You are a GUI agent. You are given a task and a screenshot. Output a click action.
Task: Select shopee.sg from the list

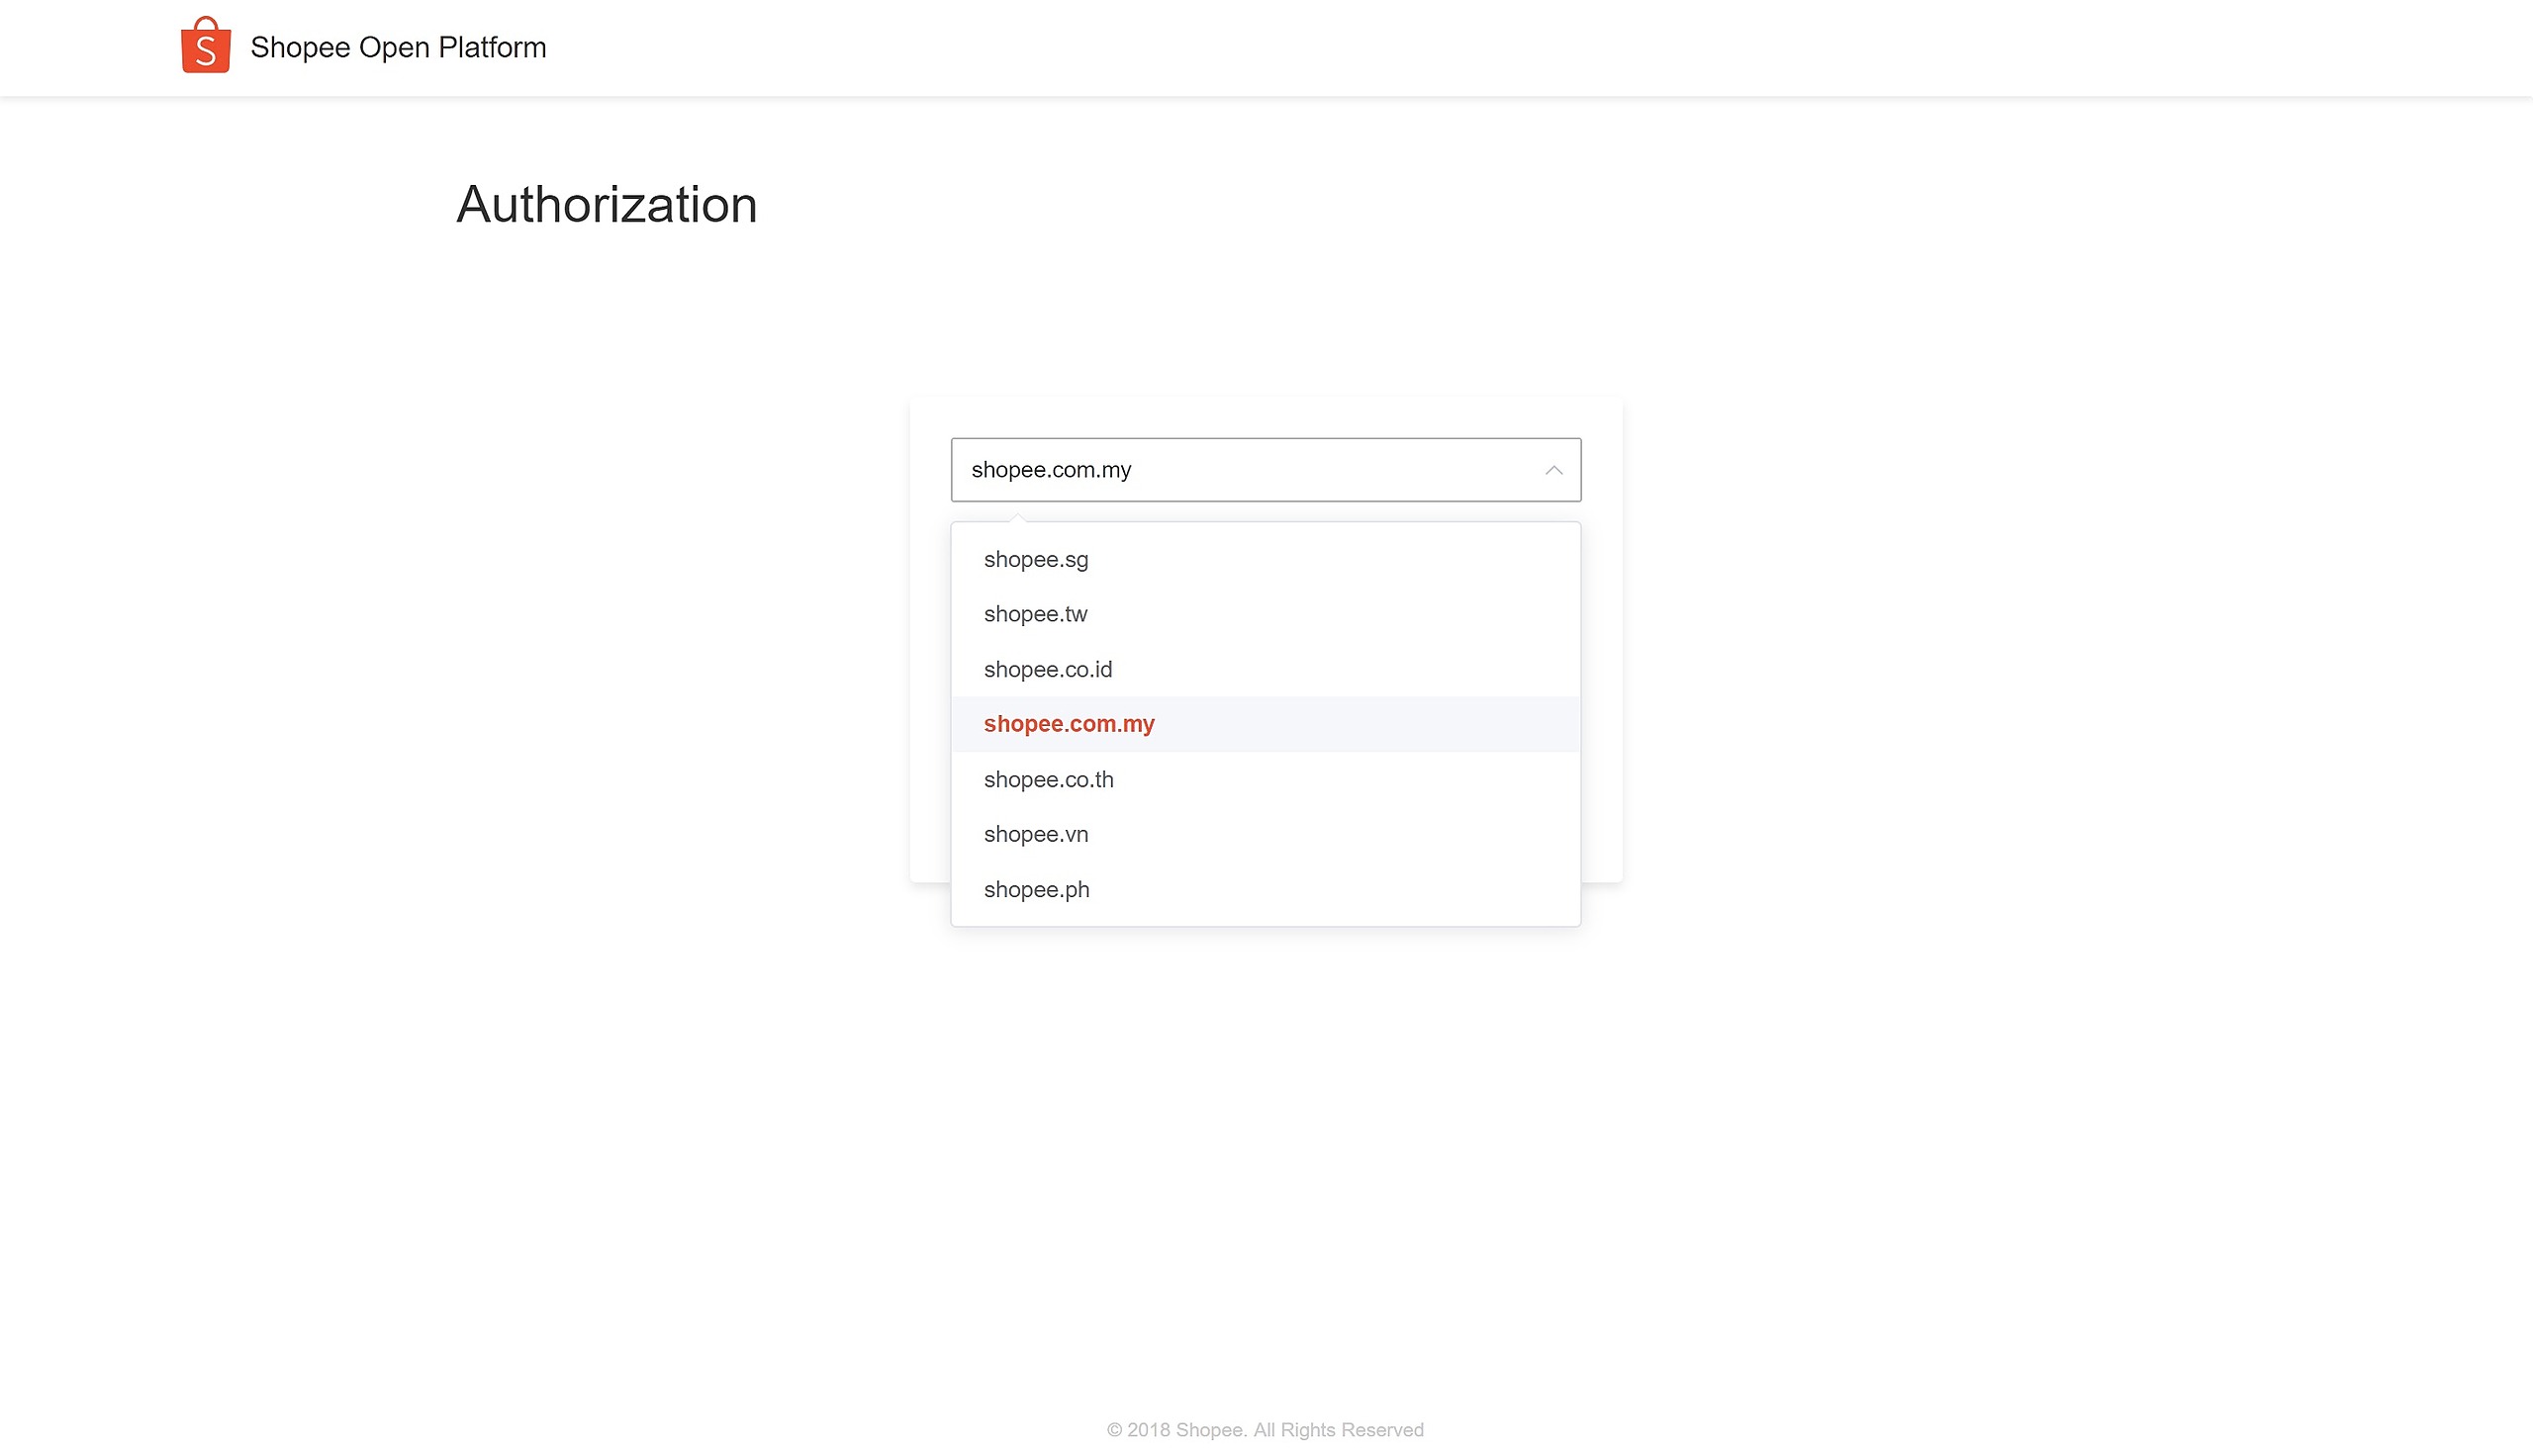(1035, 559)
